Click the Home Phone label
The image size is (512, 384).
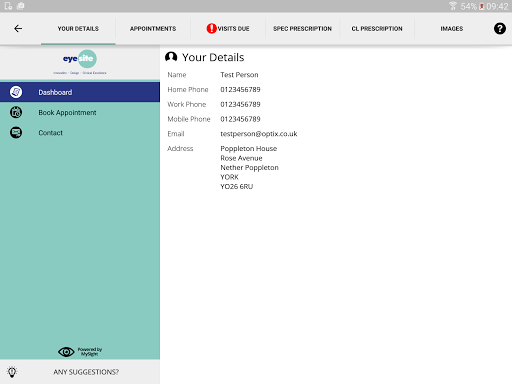[188, 89]
